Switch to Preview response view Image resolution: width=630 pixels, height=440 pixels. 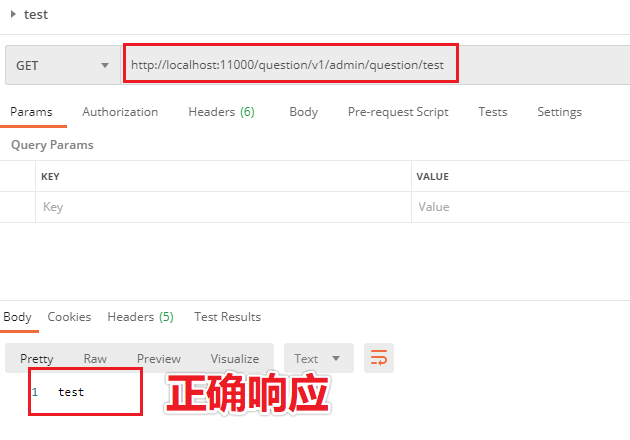point(159,359)
